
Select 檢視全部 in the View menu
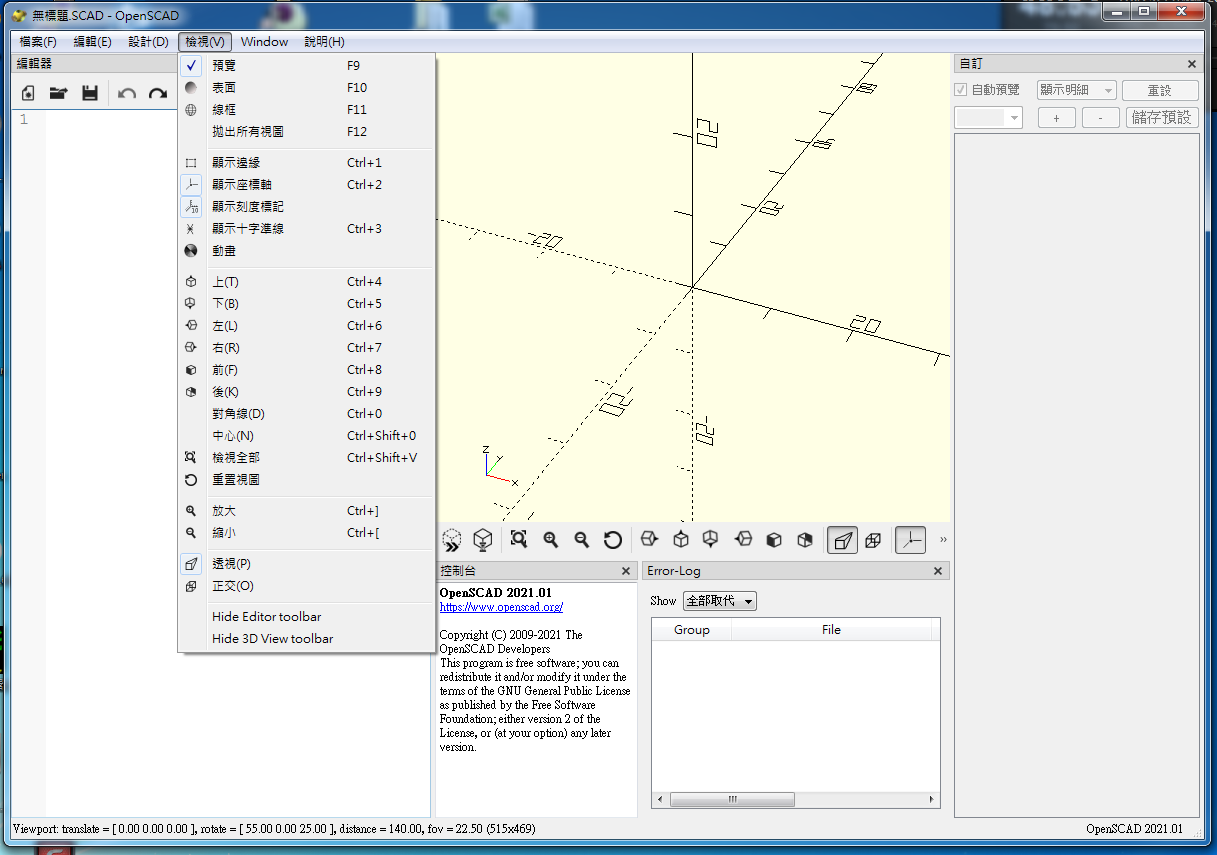(306, 457)
